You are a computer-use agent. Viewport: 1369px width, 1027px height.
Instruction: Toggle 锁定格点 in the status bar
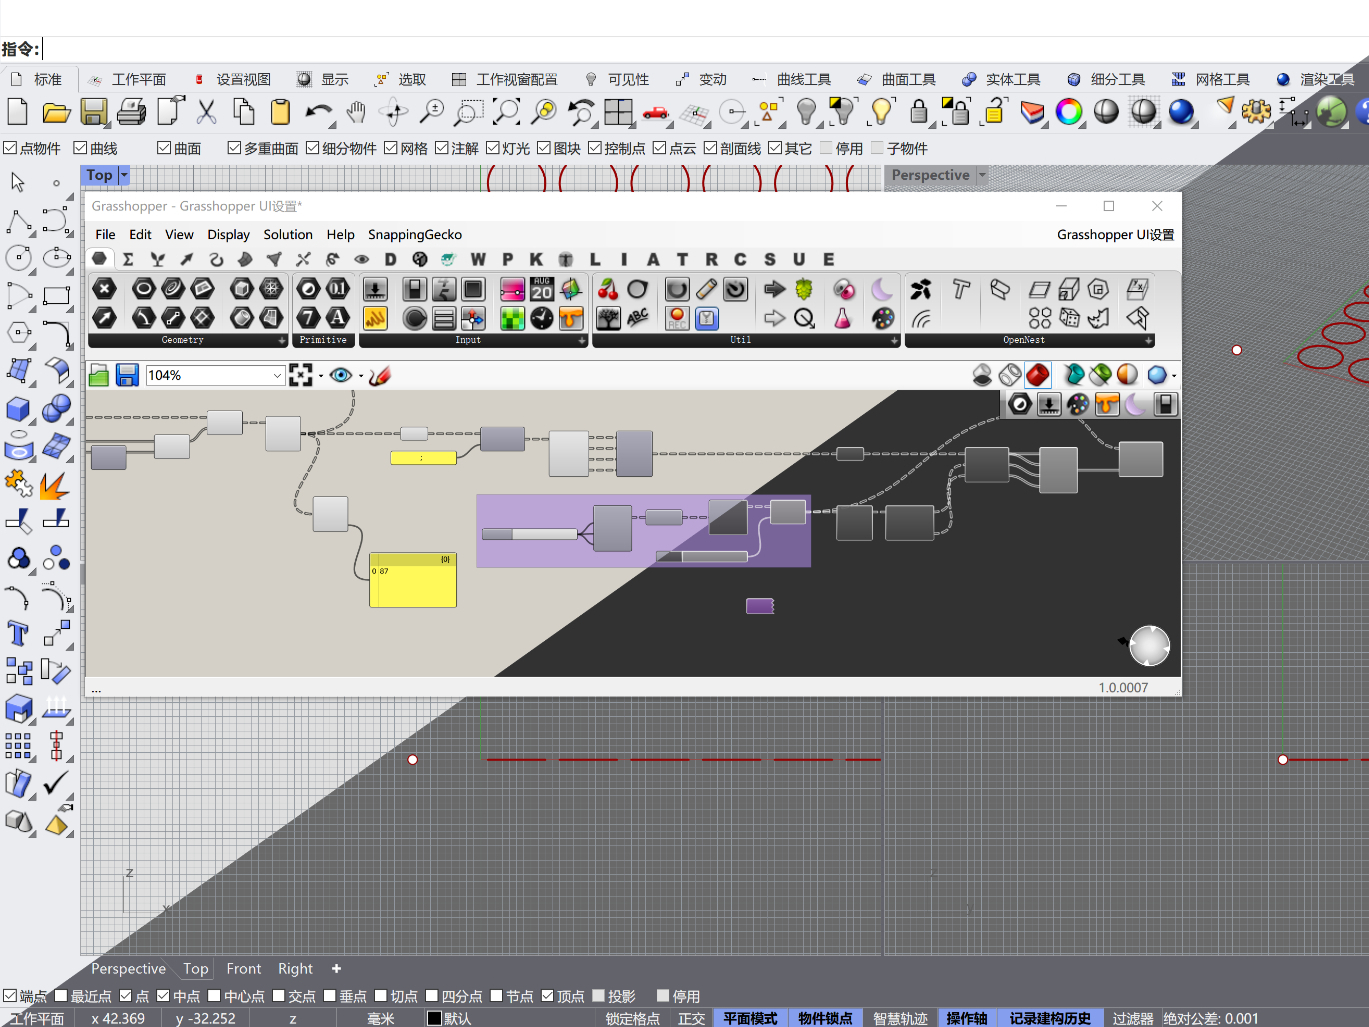tap(632, 1018)
